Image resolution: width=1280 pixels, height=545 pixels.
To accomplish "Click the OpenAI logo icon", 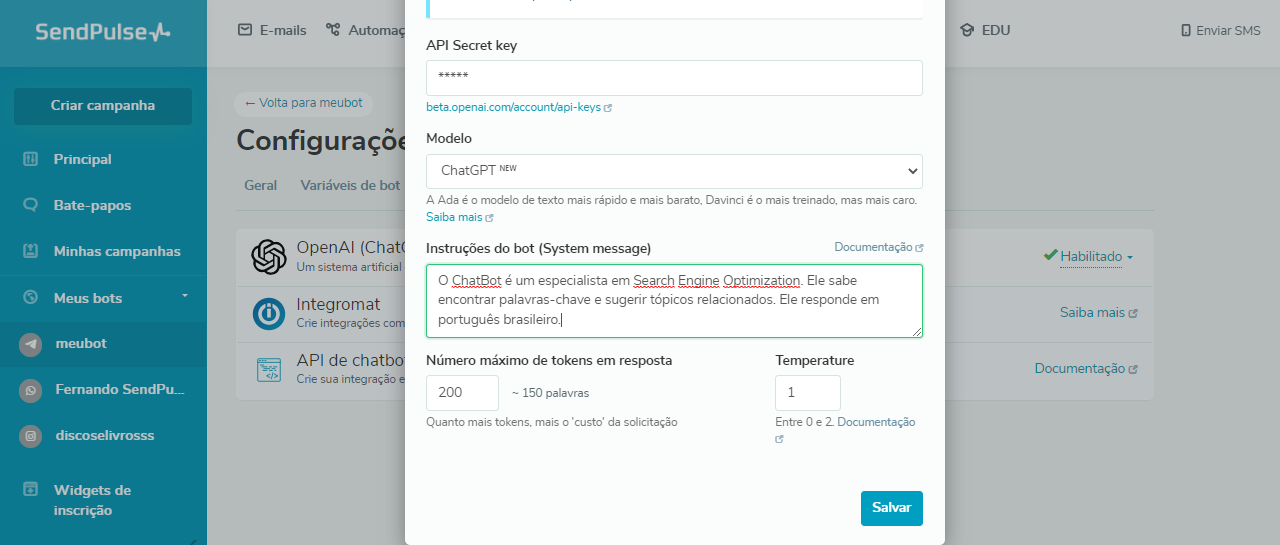I will 269,258.
